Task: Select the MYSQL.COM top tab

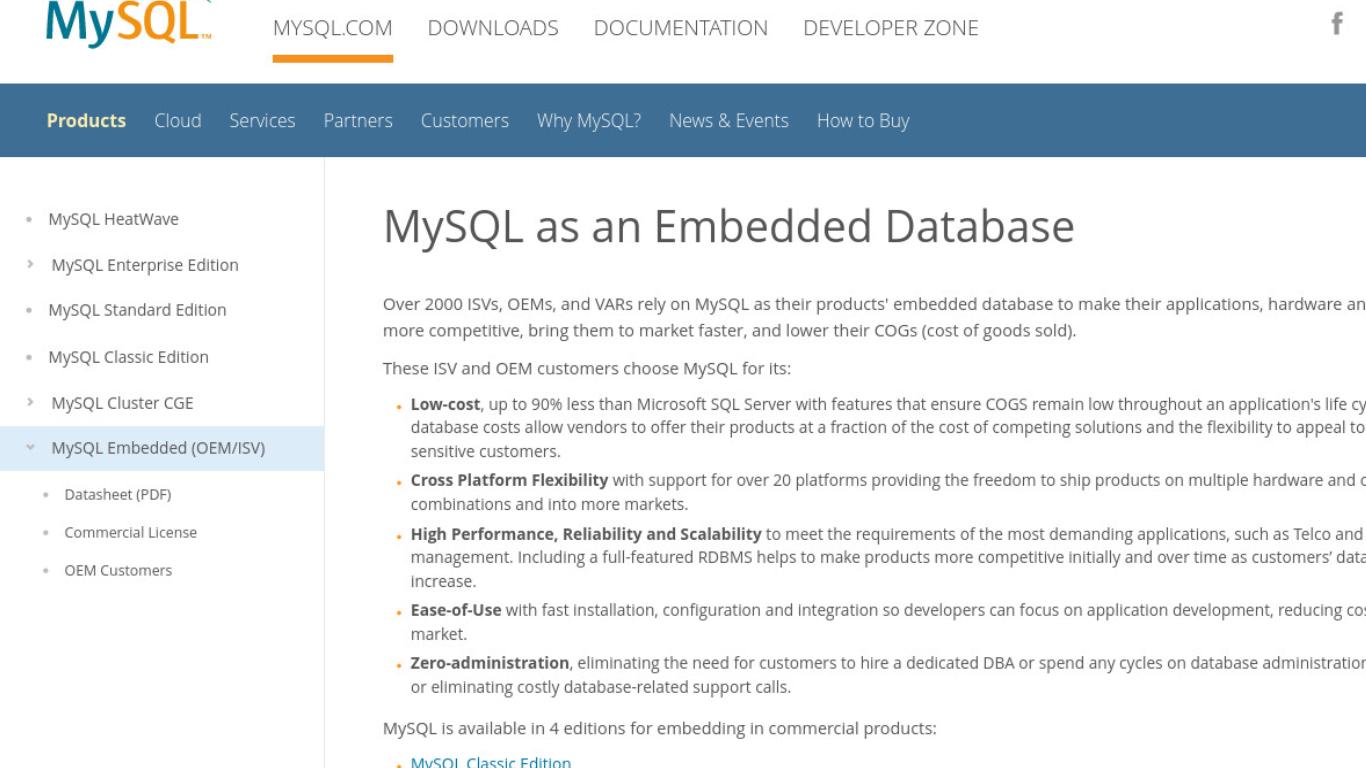Action: point(333,28)
